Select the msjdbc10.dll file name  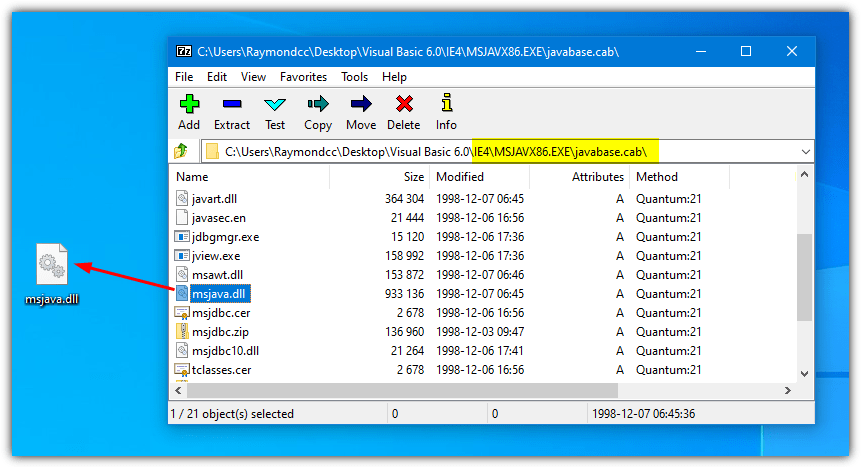click(x=225, y=351)
